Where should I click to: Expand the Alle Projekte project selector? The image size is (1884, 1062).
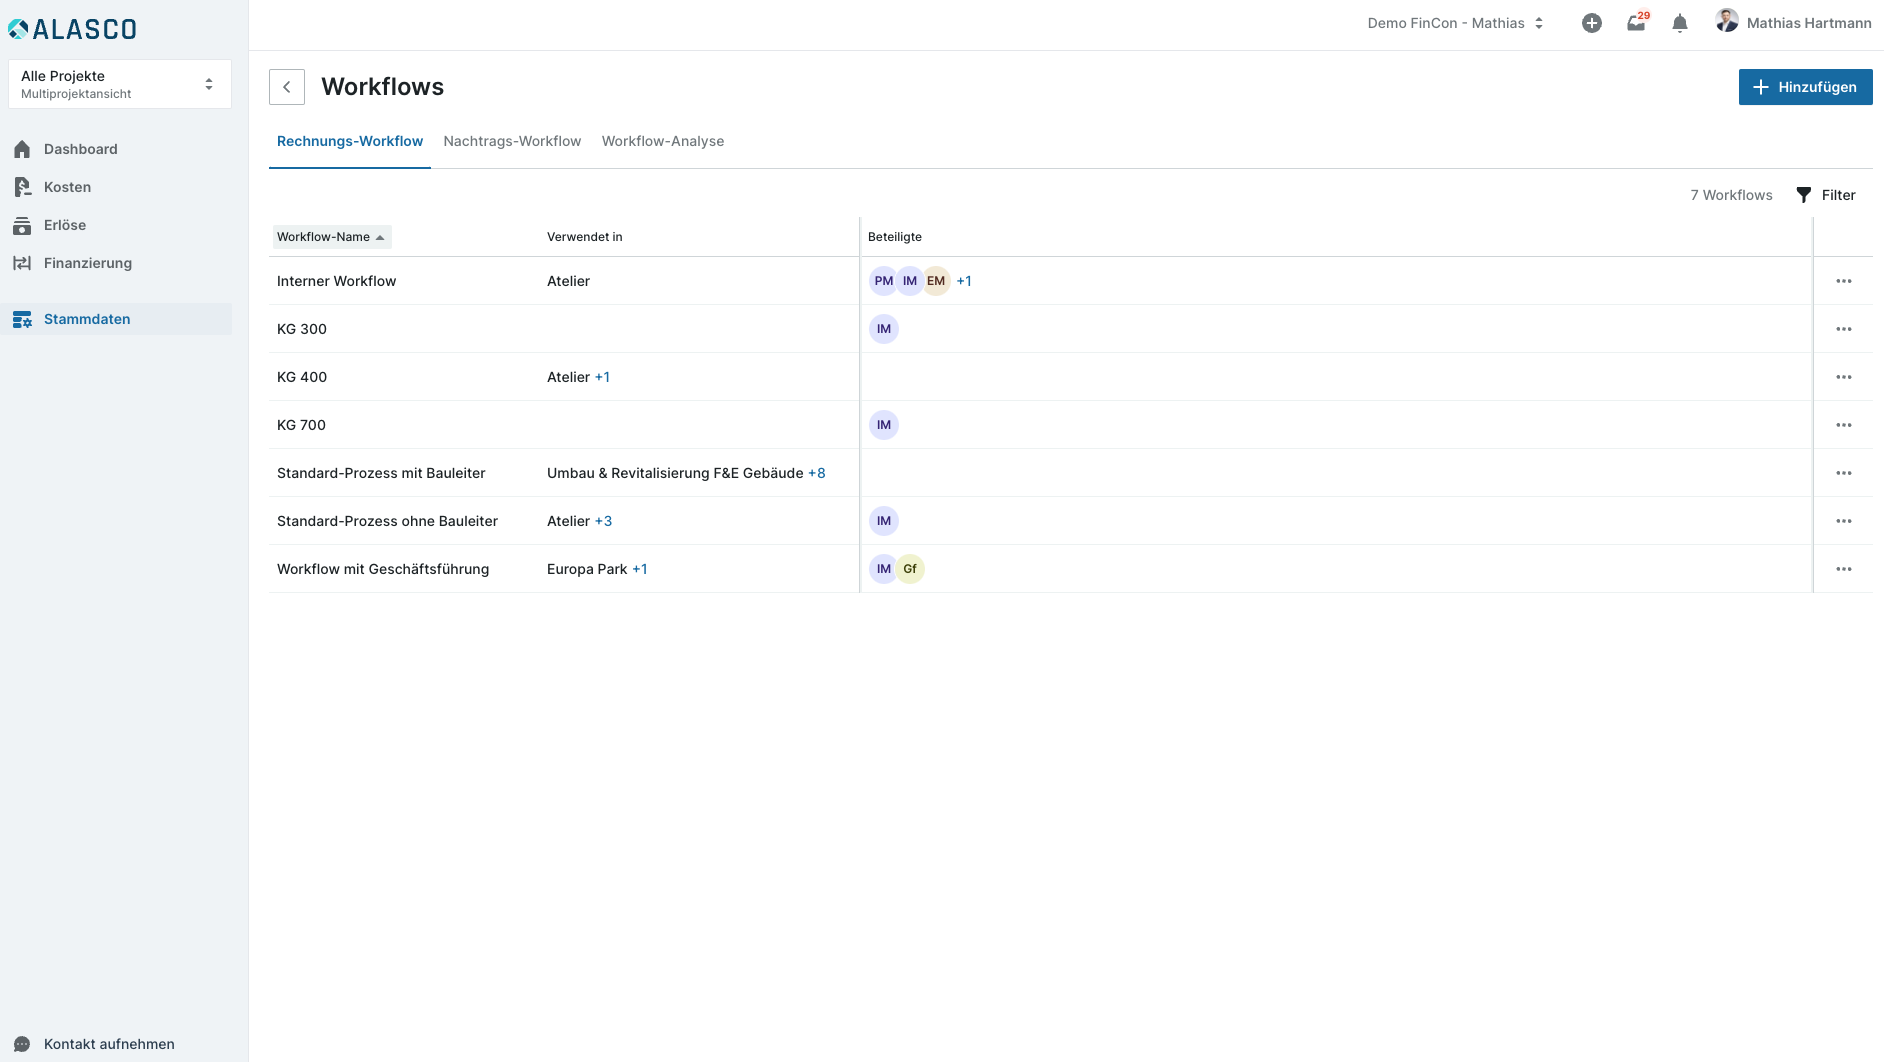coord(119,84)
